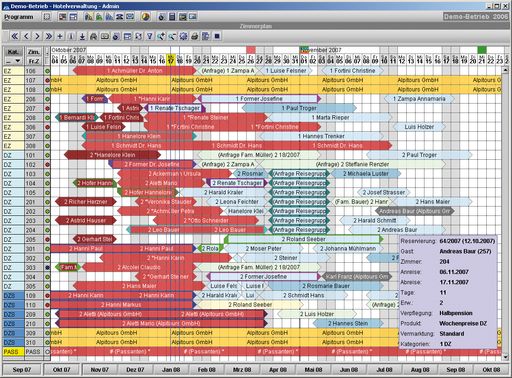Switch to Nov 07 month tab

(x=99, y=370)
